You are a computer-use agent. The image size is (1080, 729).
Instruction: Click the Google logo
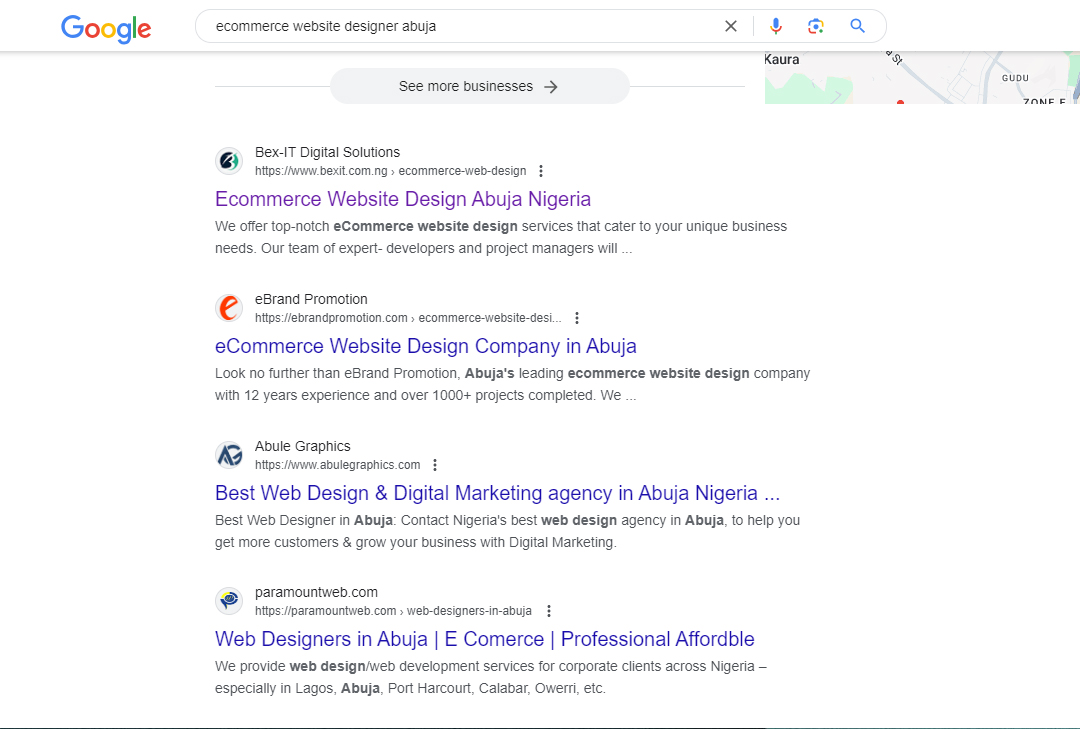[x=106, y=28]
